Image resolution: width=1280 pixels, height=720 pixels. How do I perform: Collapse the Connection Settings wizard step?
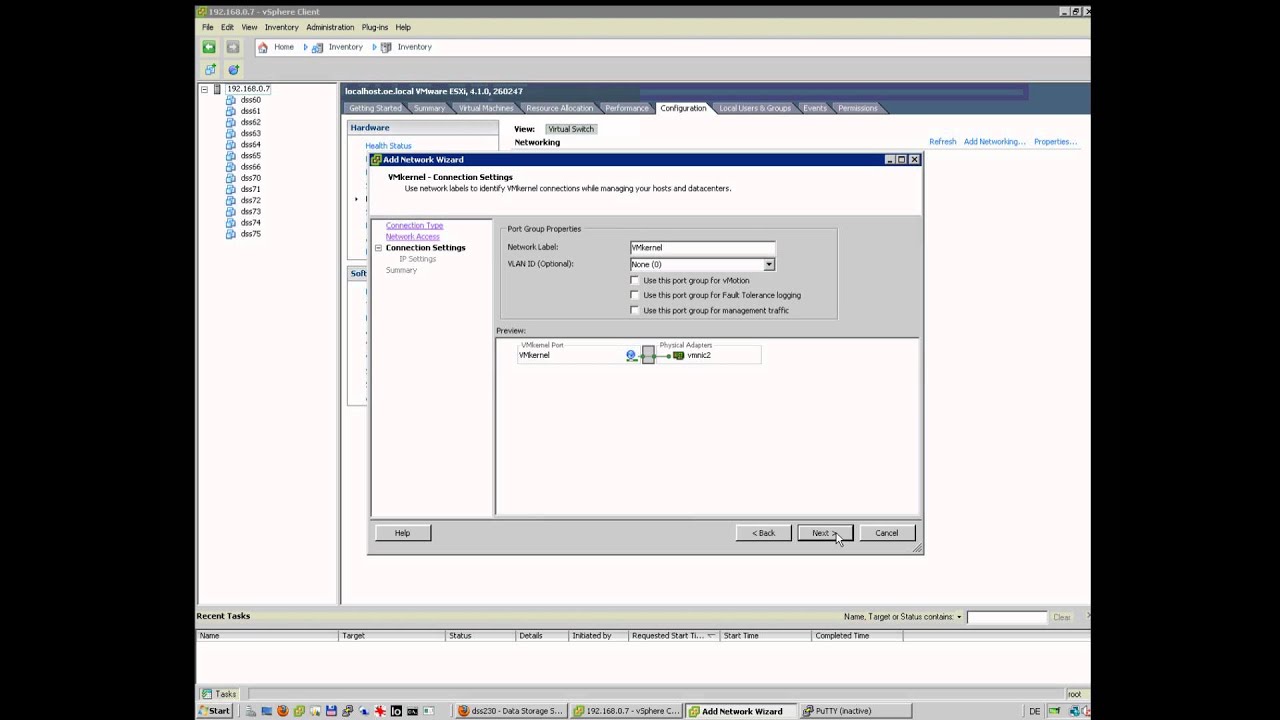point(378,248)
